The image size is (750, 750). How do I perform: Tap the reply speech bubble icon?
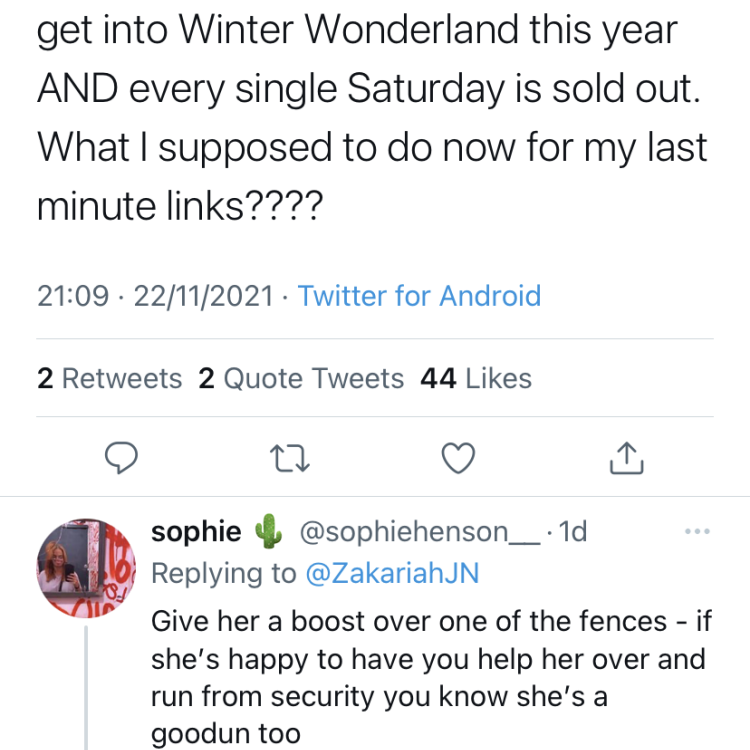point(121,457)
